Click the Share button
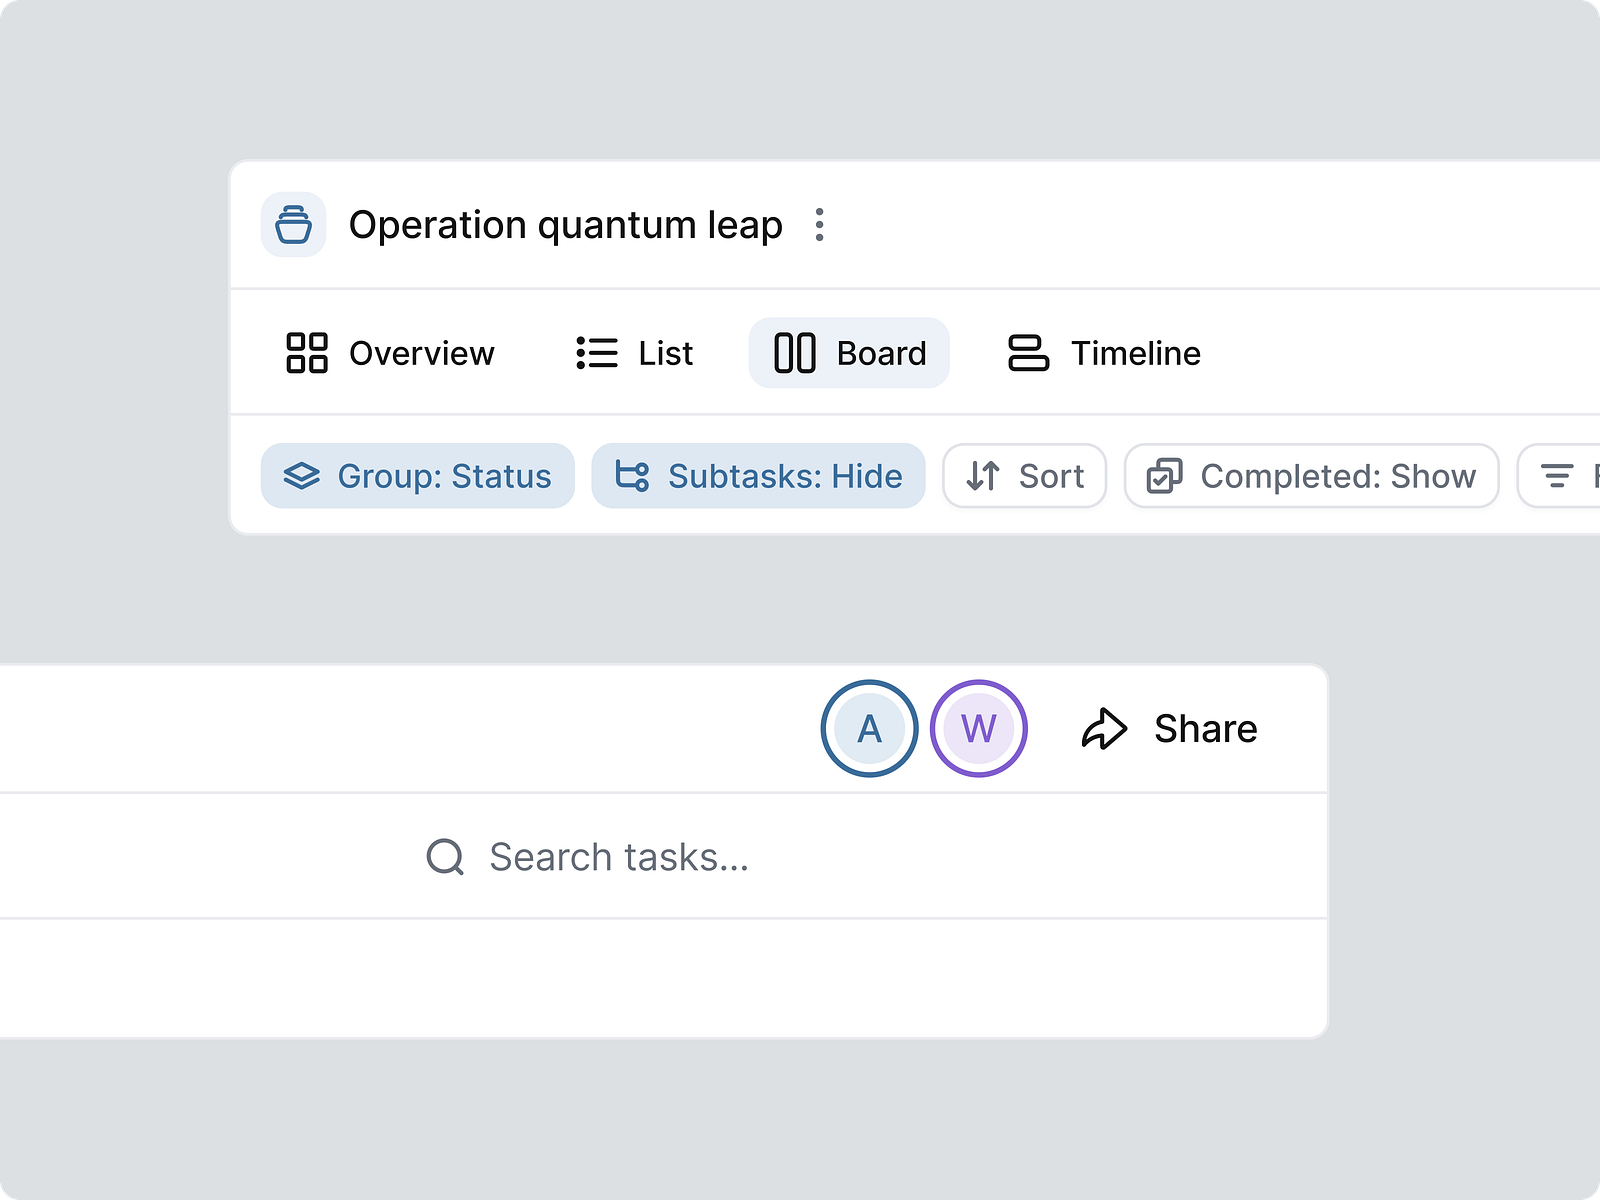 click(x=1205, y=728)
